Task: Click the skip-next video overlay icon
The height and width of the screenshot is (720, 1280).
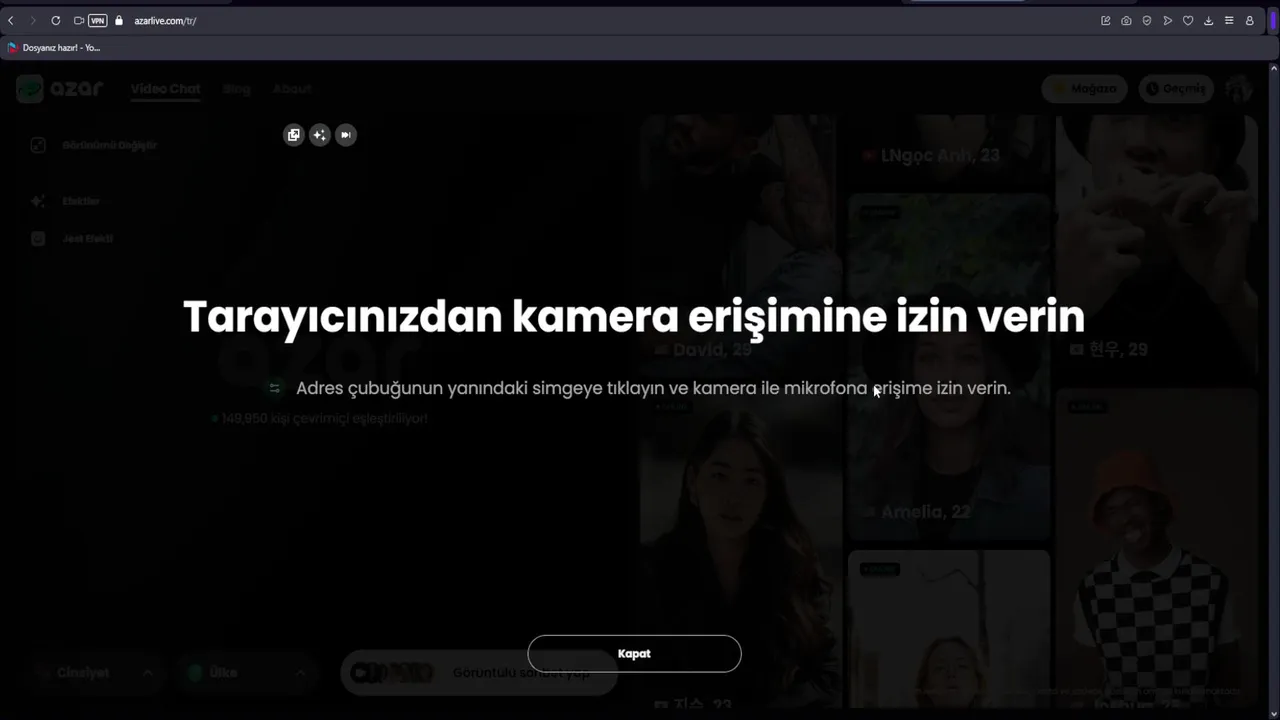Action: pos(345,135)
